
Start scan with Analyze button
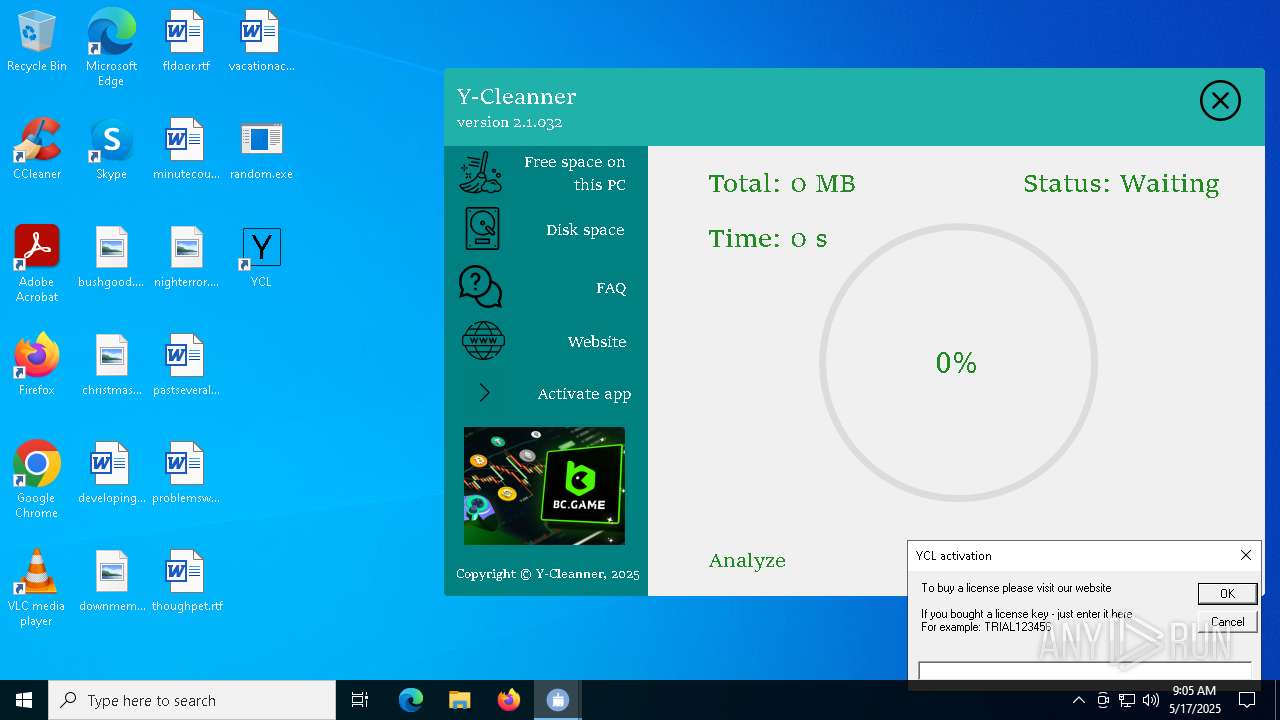(x=747, y=561)
